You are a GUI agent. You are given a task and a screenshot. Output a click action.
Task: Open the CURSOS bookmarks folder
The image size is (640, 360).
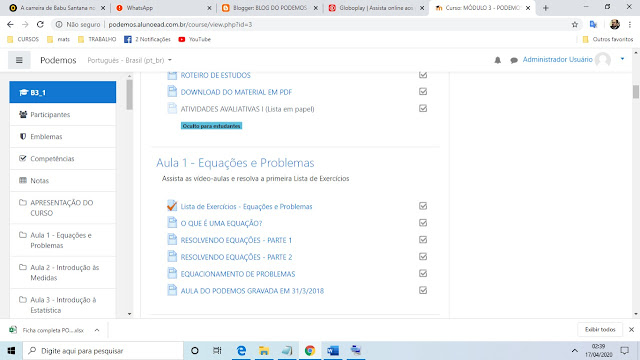[x=23, y=39]
